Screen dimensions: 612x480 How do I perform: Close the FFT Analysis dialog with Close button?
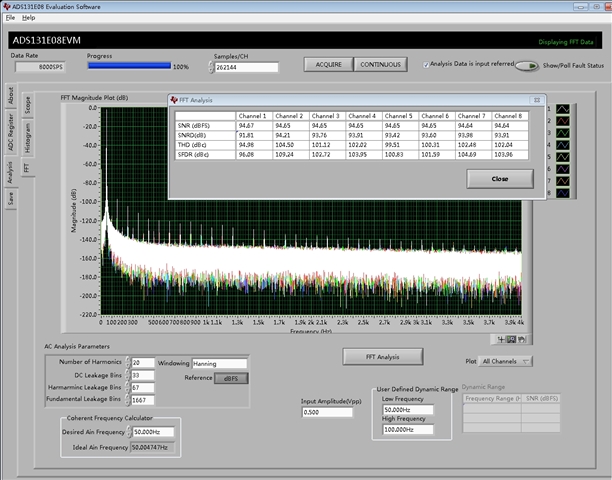[500, 179]
